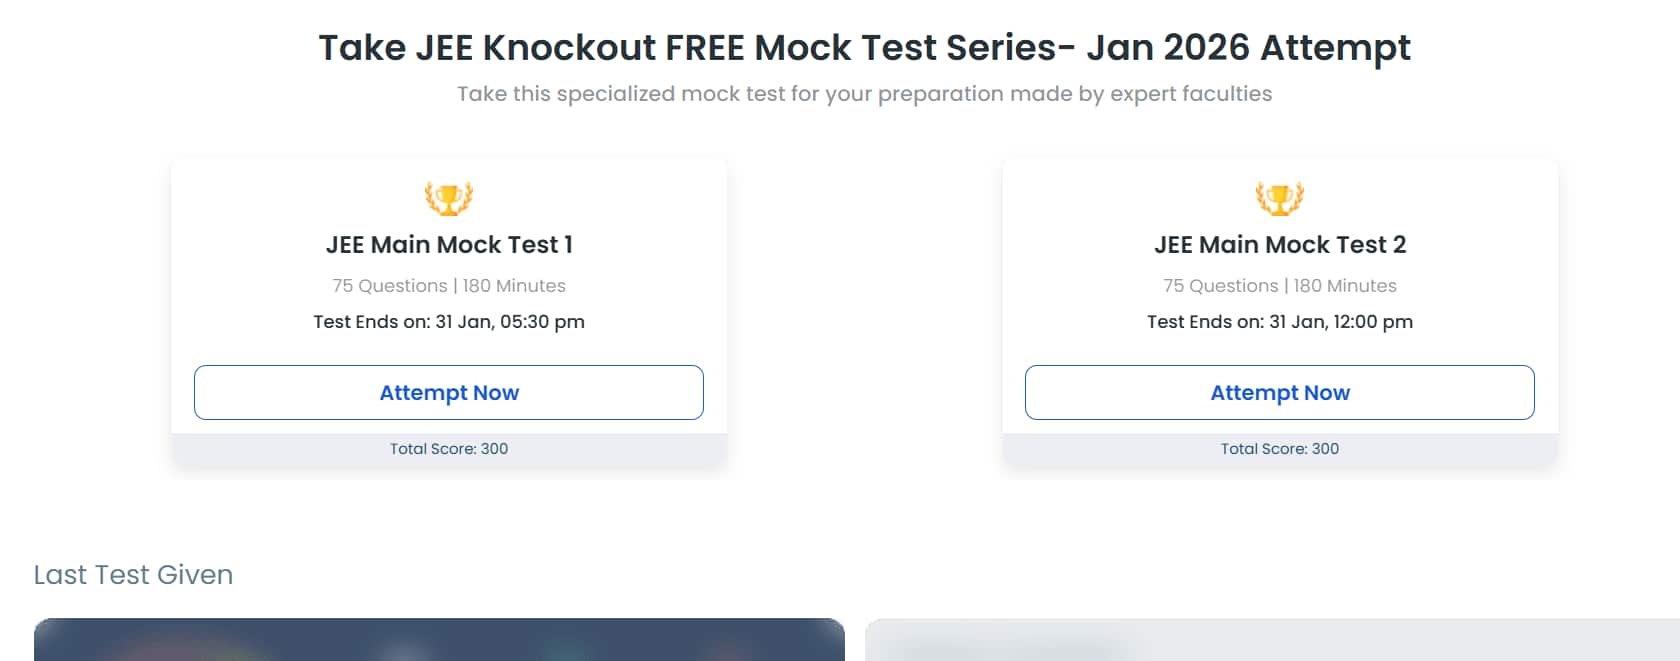Click the trophy icon on Mock Test 1 card

tap(449, 198)
